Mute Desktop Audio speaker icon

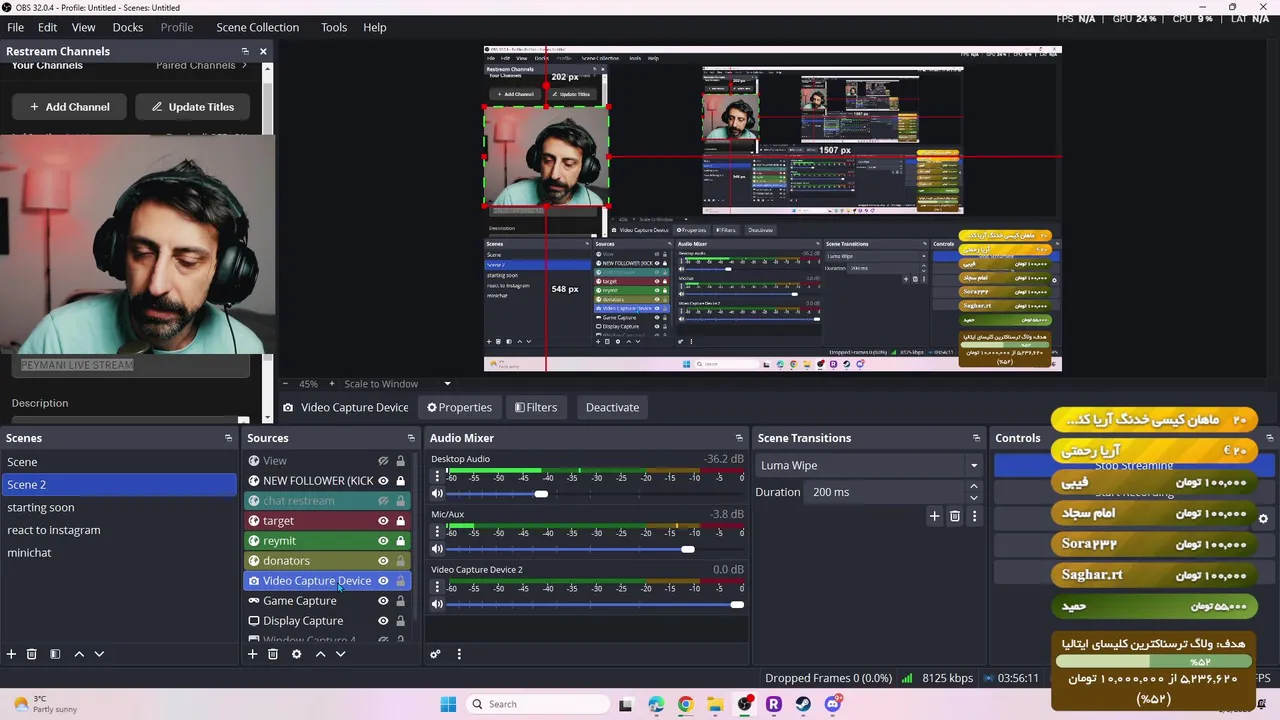(x=437, y=494)
